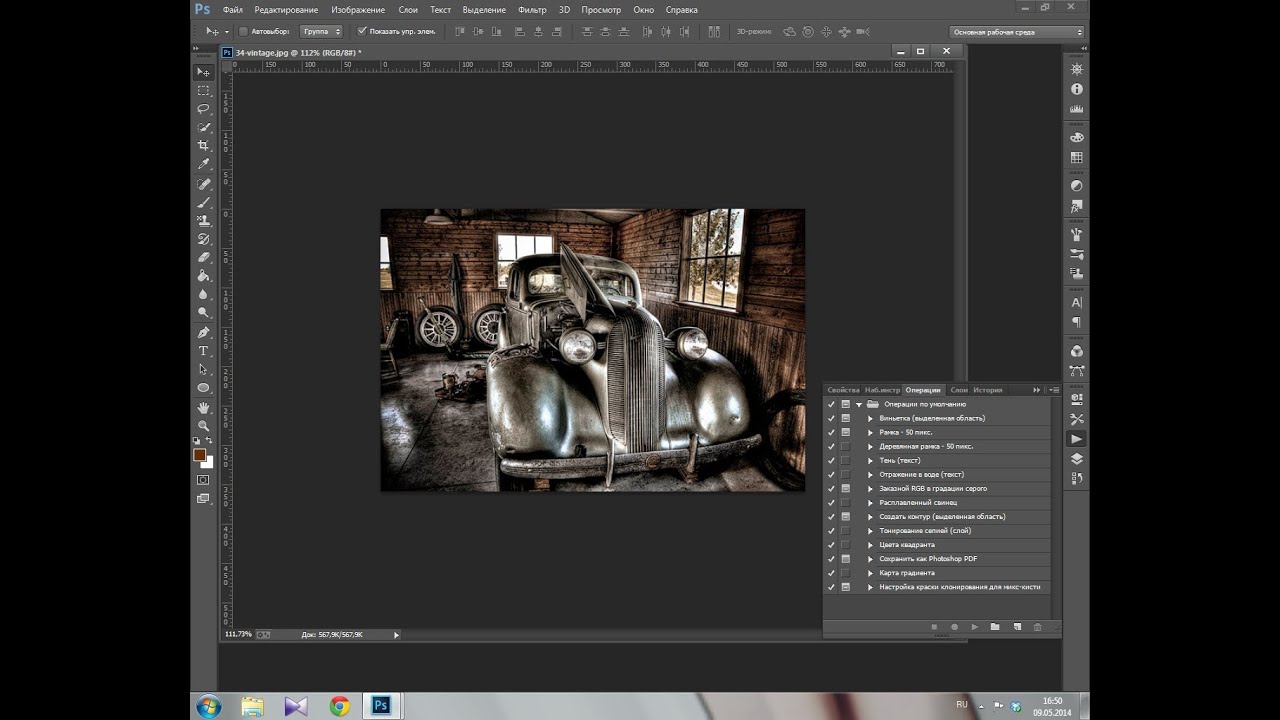Viewport: 1280px width, 720px height.
Task: Select the Zoom tool
Action: click(204, 426)
